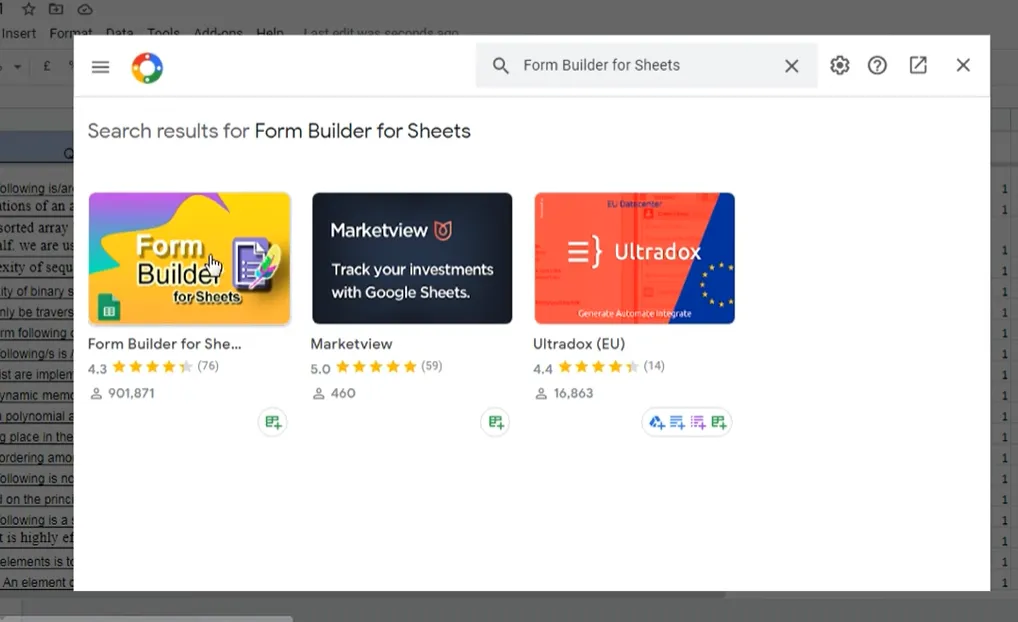
Task: Click the Marketview title link
Action: pos(351,344)
